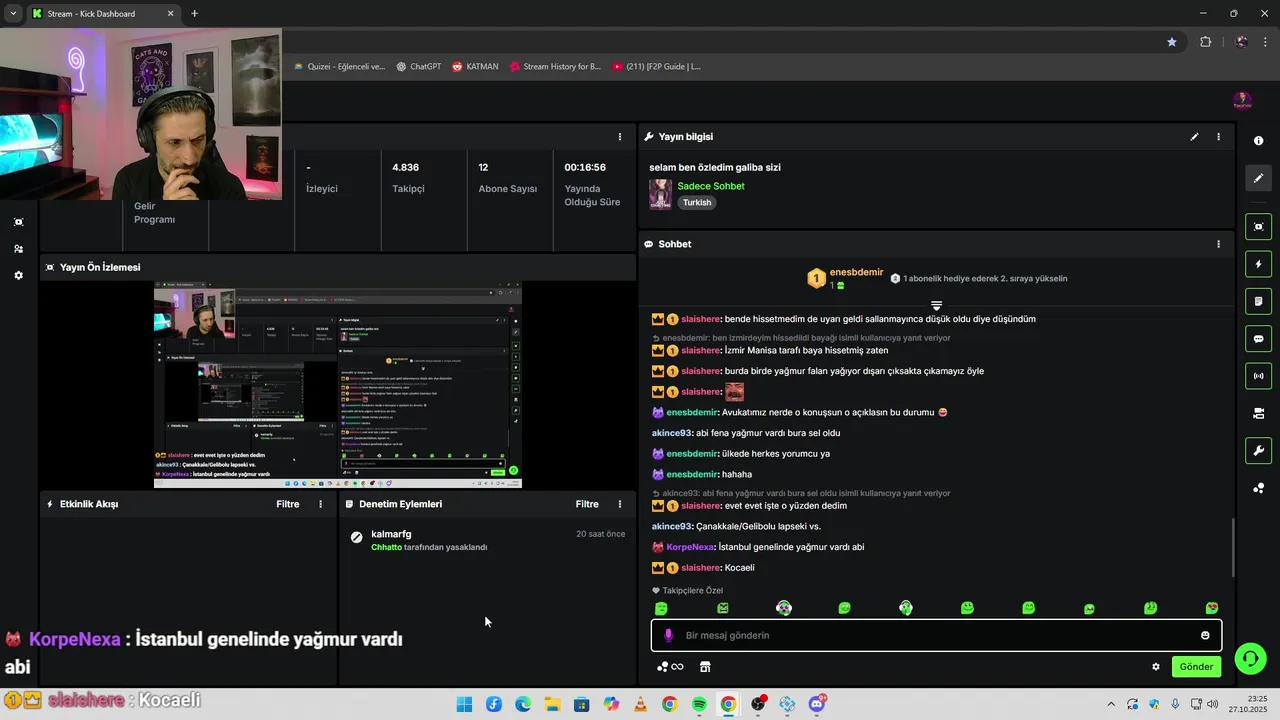The image size is (1280, 720).
Task: Open the info icon in right sidebar
Action: pyautogui.click(x=1258, y=141)
